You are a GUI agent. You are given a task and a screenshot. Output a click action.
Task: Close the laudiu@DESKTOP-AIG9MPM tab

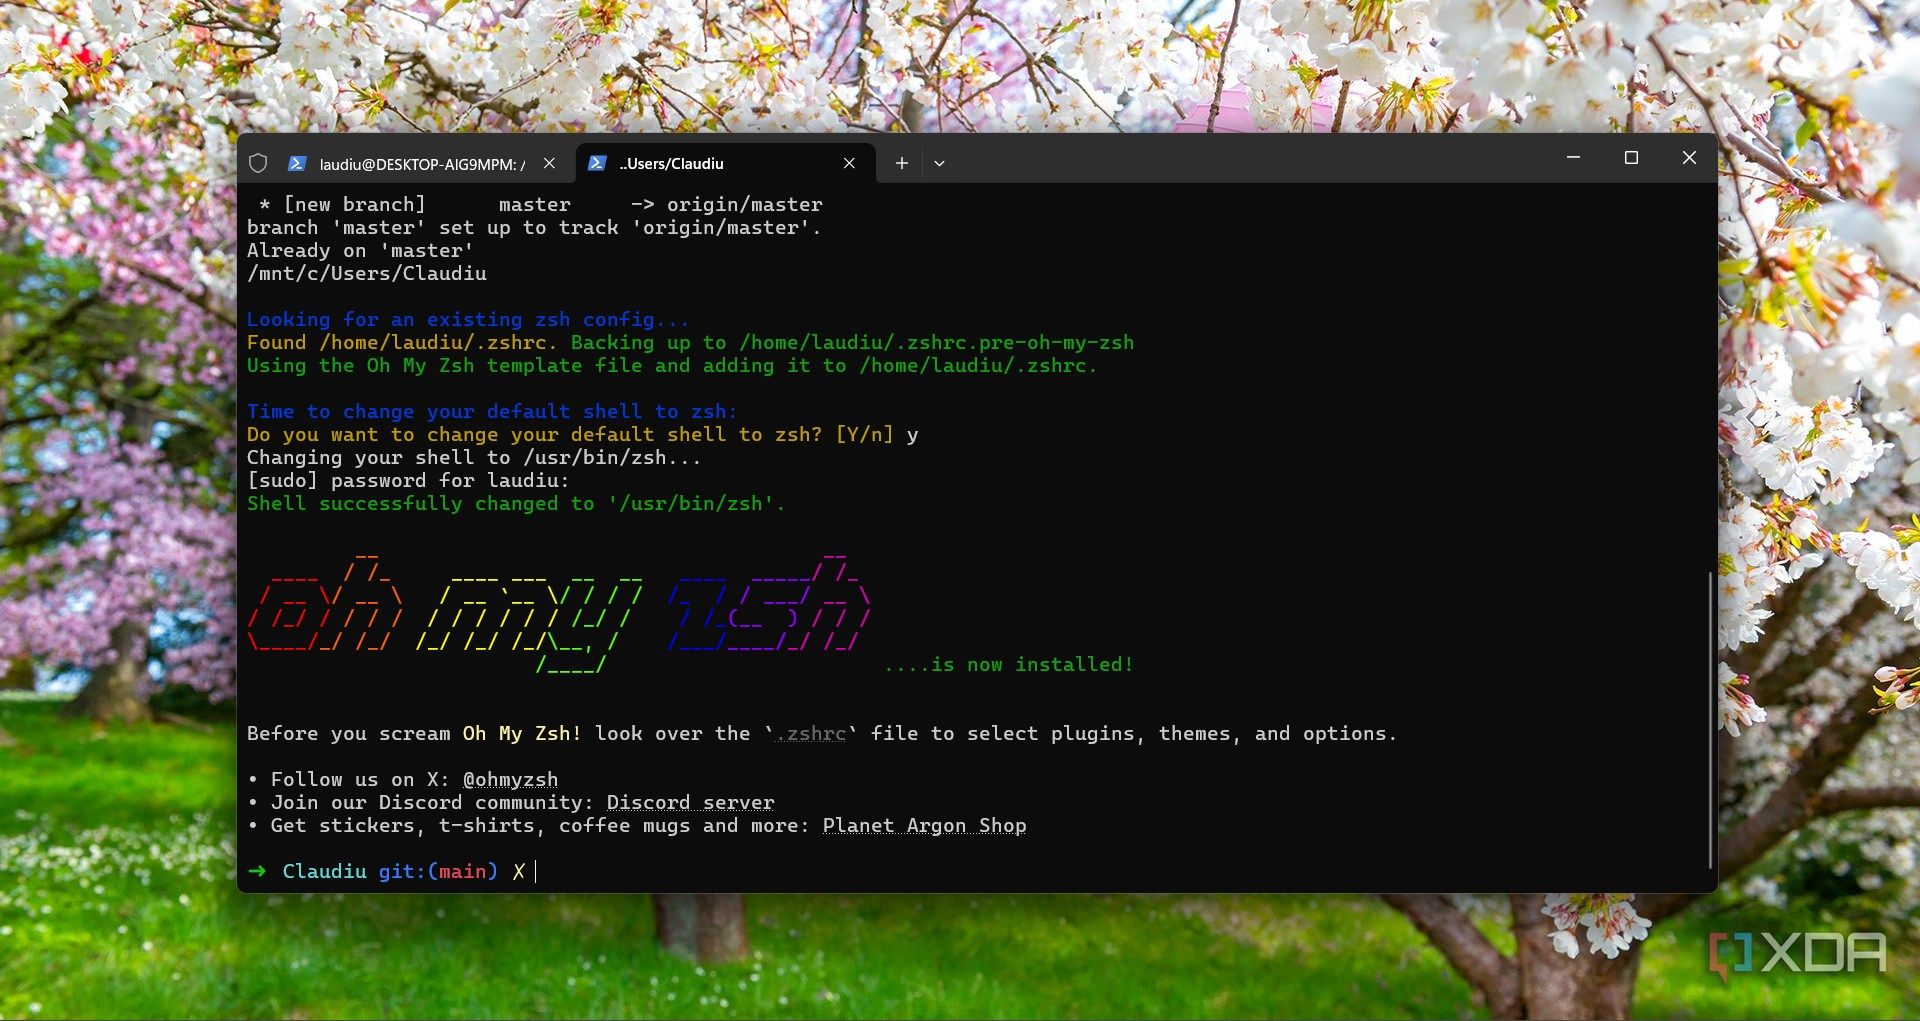549,163
